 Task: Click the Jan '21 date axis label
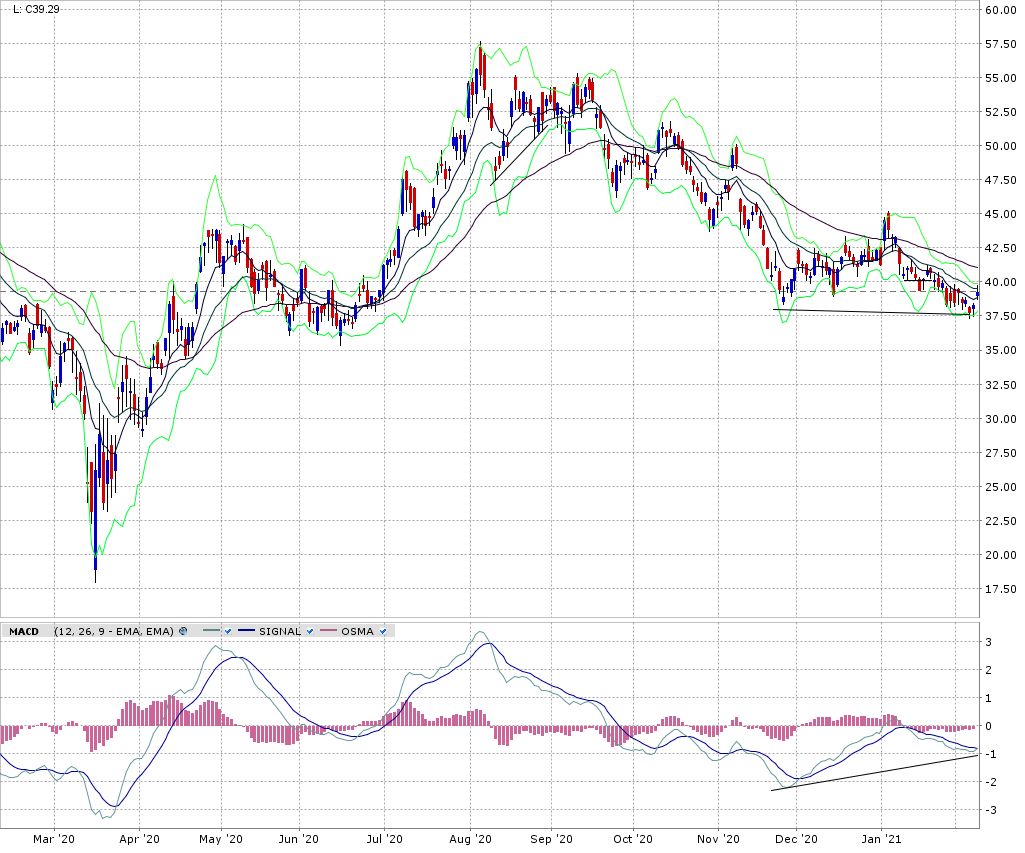tap(881, 839)
